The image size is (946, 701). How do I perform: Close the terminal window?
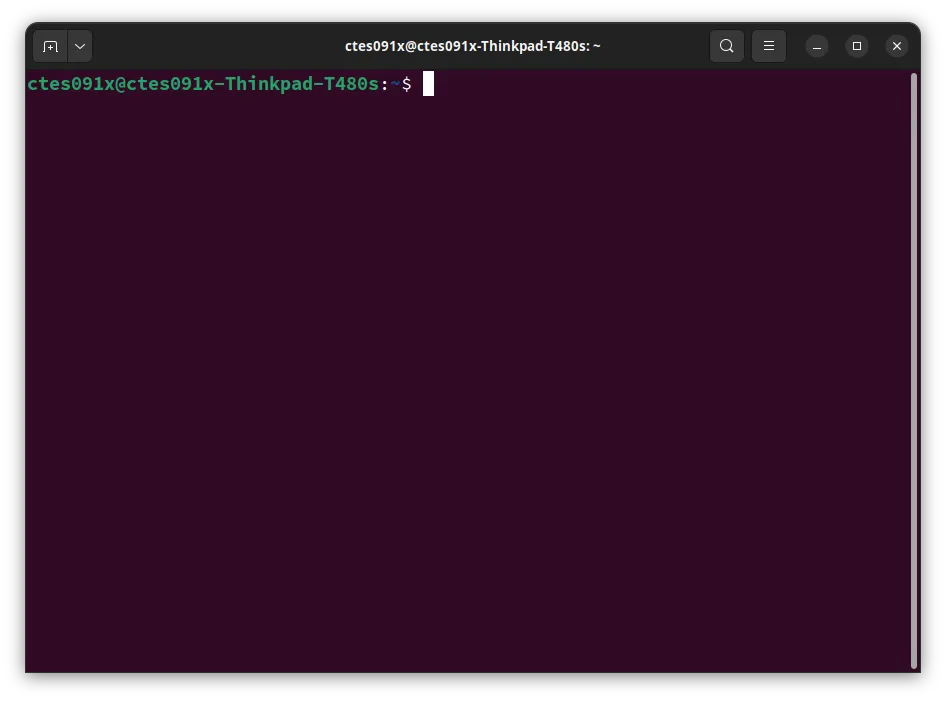click(x=897, y=46)
